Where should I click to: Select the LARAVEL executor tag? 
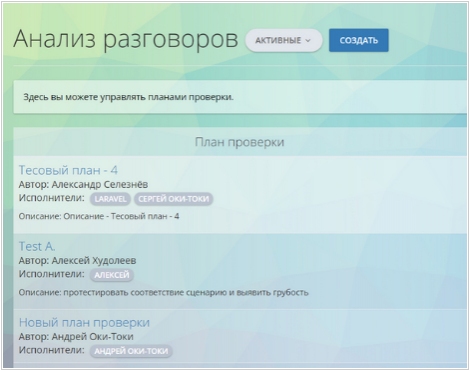[110, 199]
